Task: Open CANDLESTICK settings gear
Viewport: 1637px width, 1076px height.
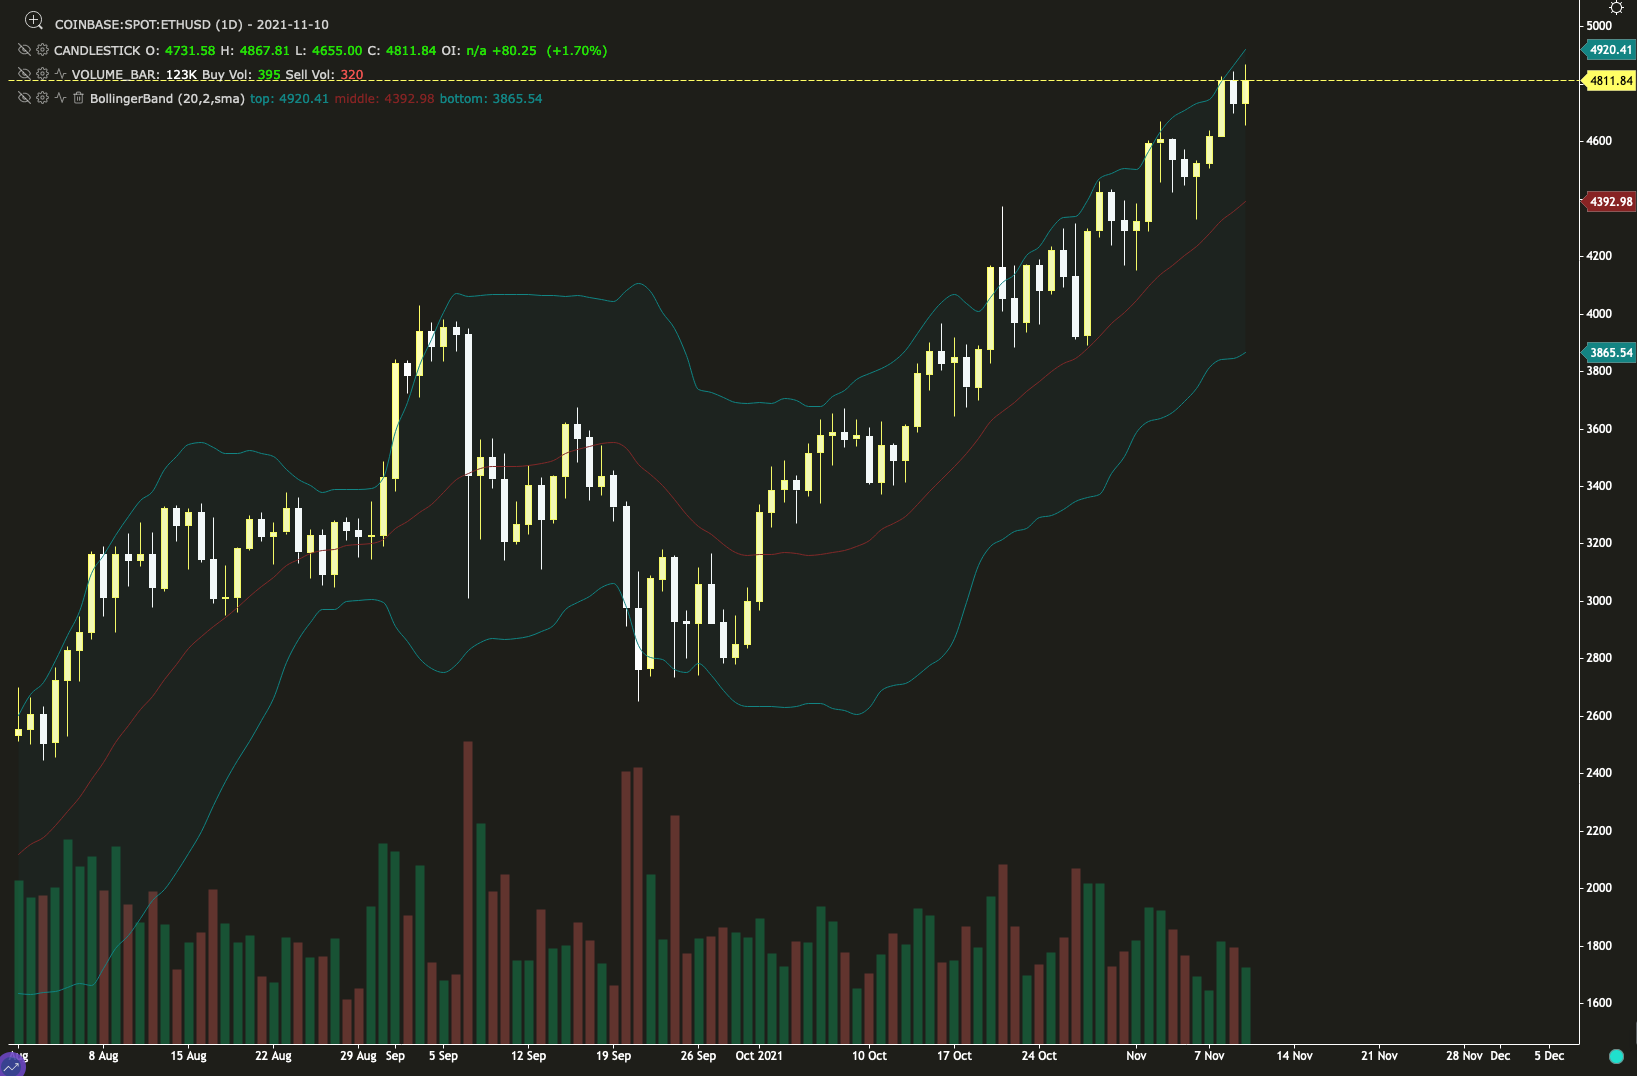Action: 43,50
